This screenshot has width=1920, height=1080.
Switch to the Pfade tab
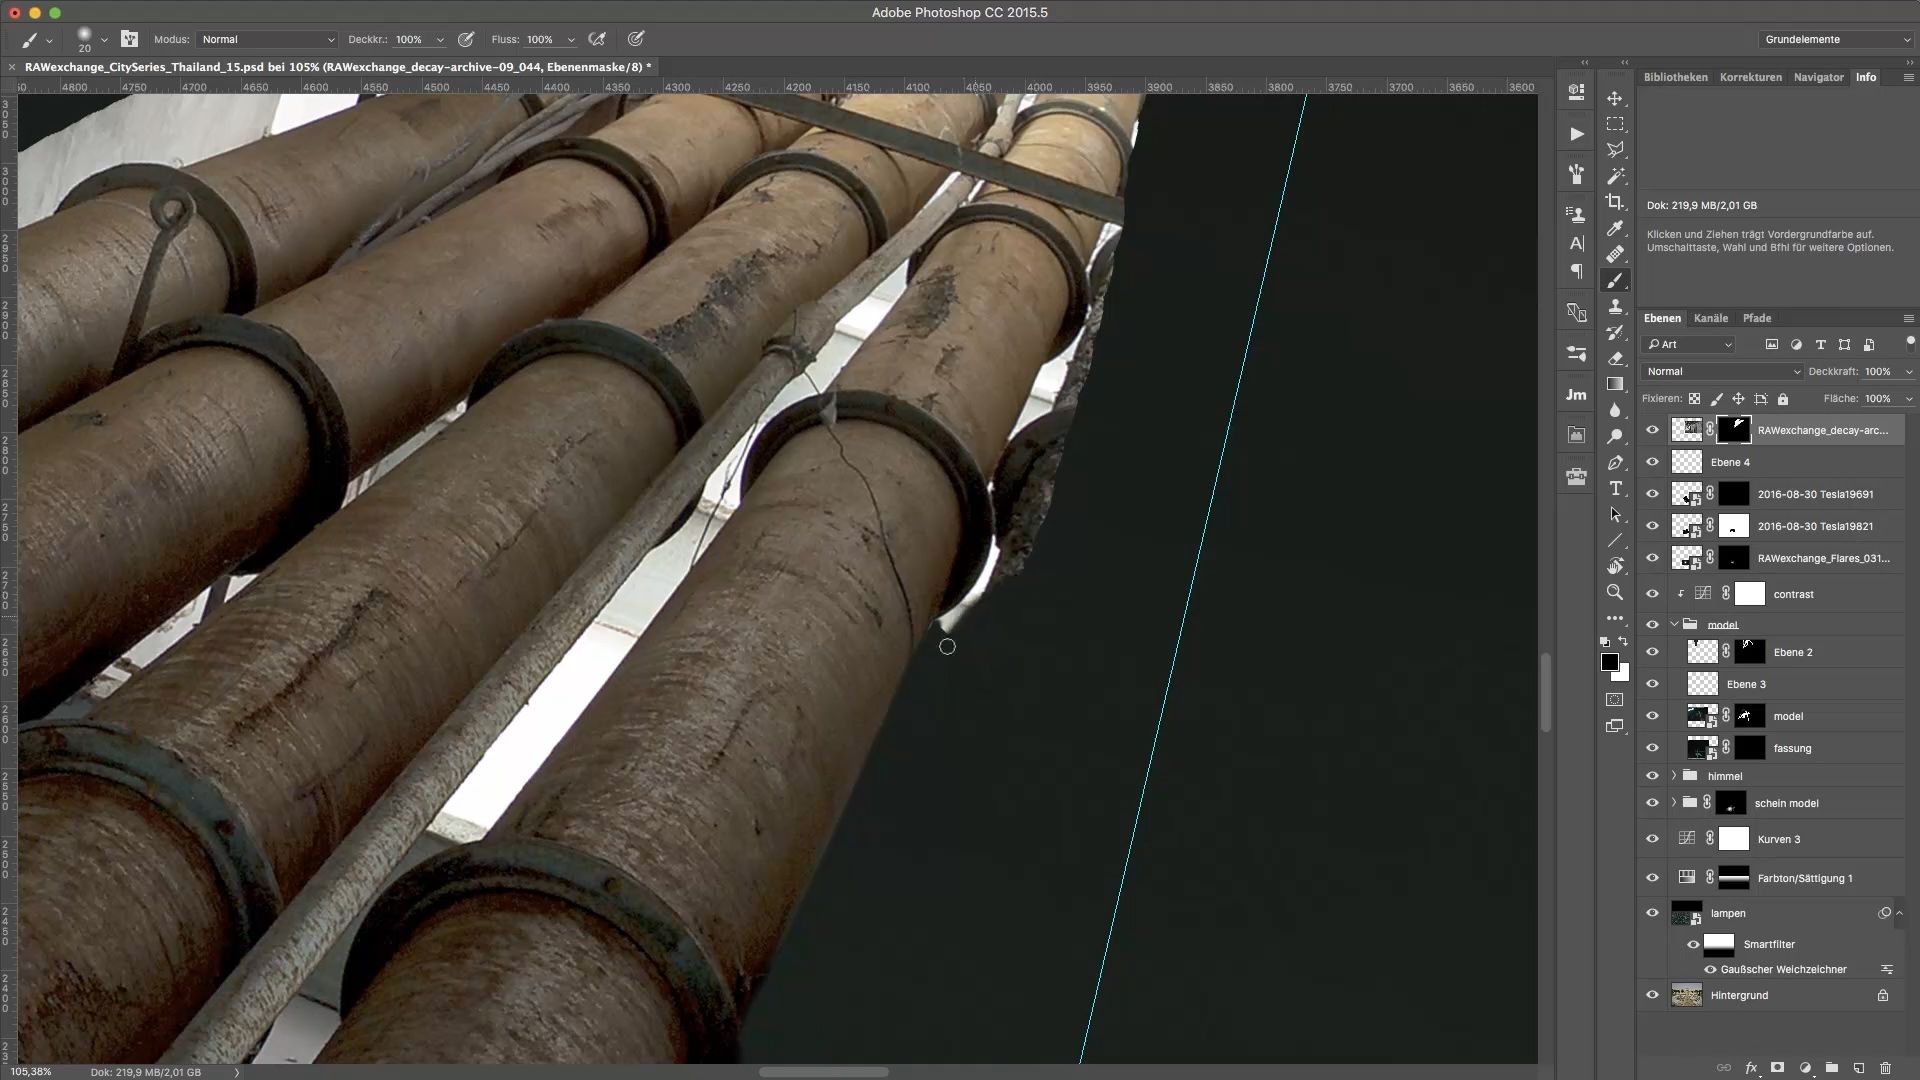(1757, 318)
